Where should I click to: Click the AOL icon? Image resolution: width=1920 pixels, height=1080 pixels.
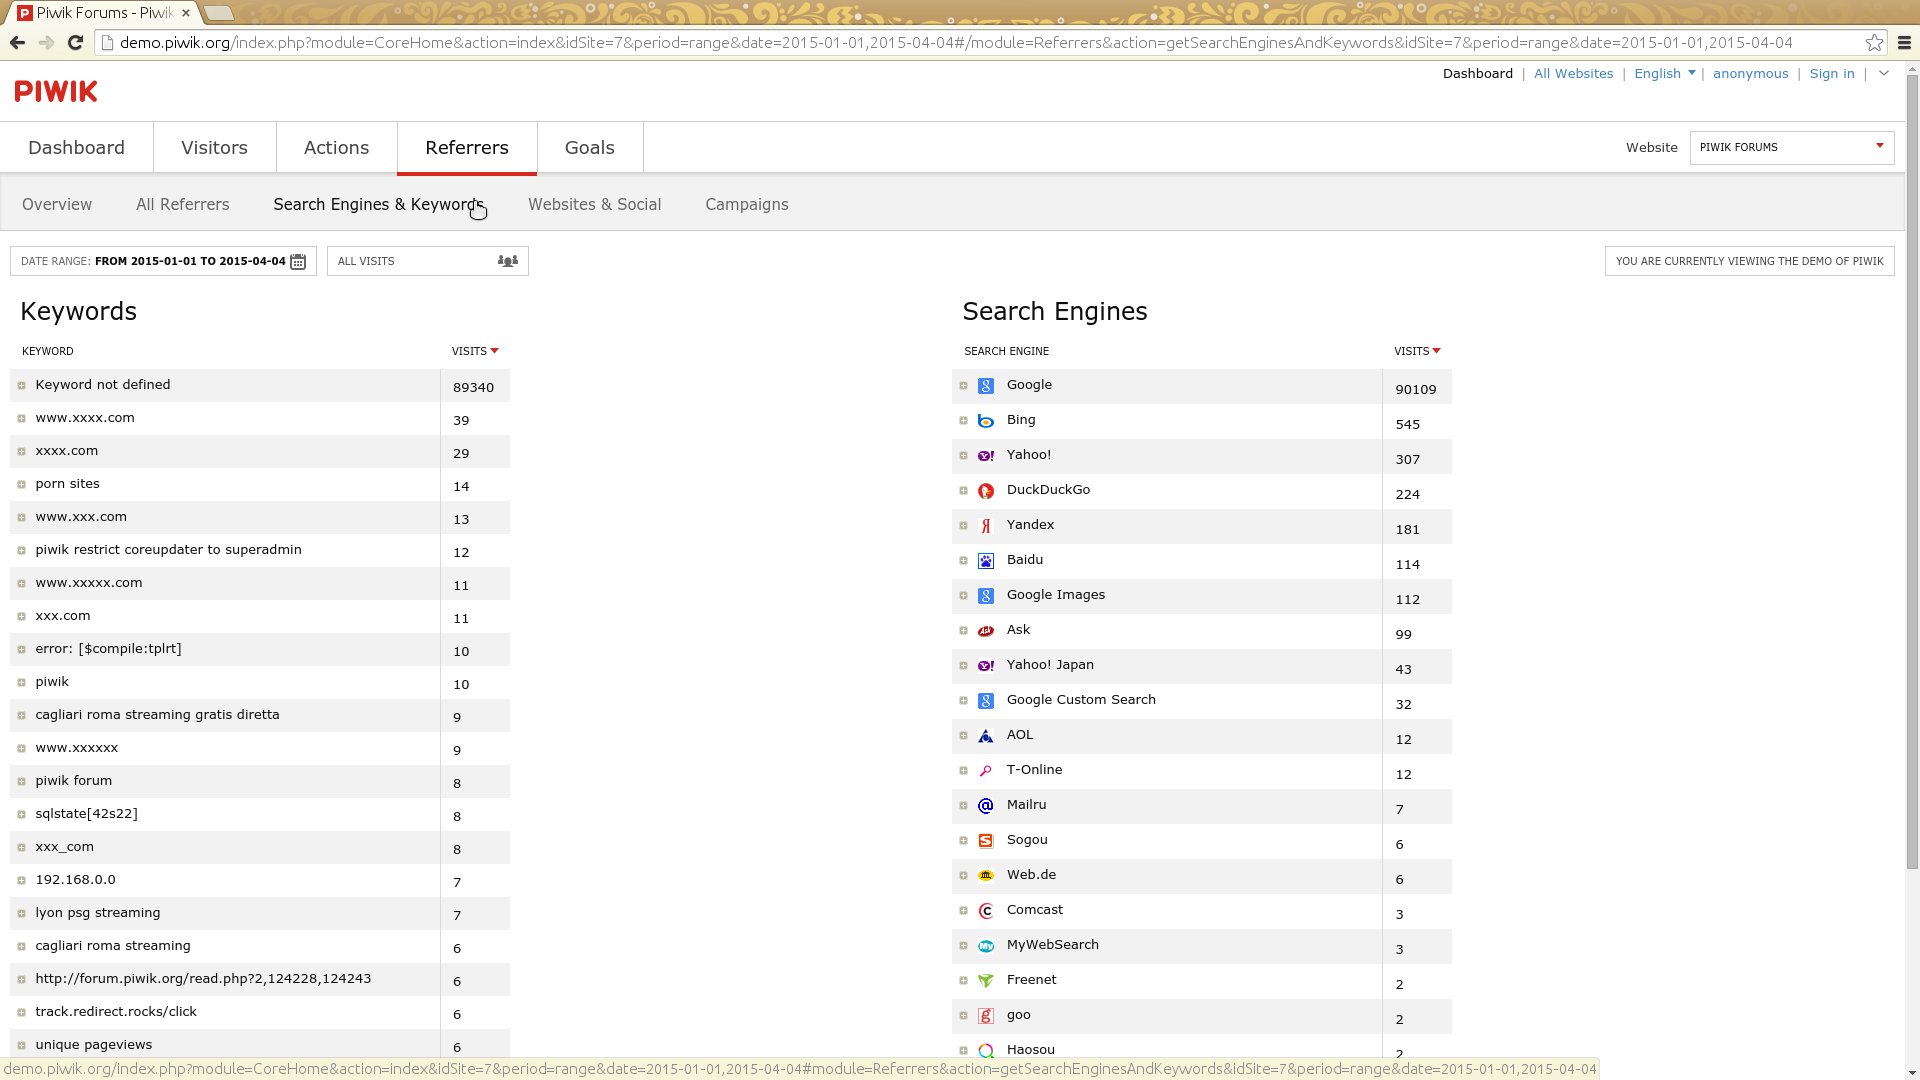[x=985, y=736]
